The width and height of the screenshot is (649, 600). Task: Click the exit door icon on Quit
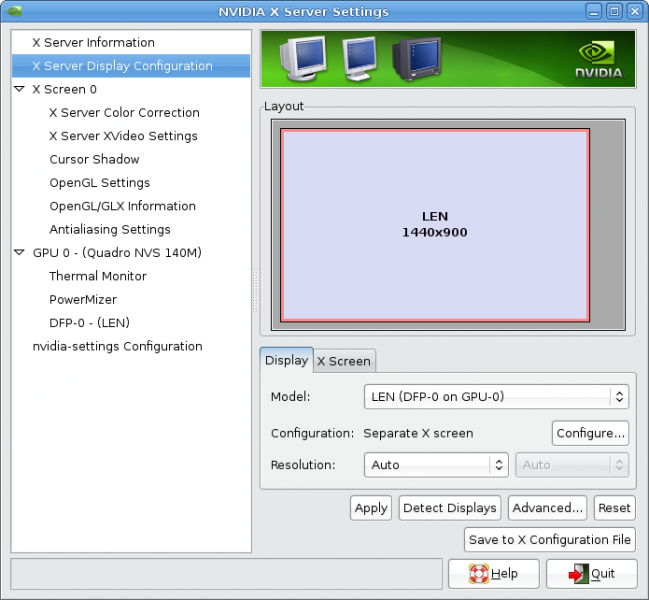click(x=579, y=574)
